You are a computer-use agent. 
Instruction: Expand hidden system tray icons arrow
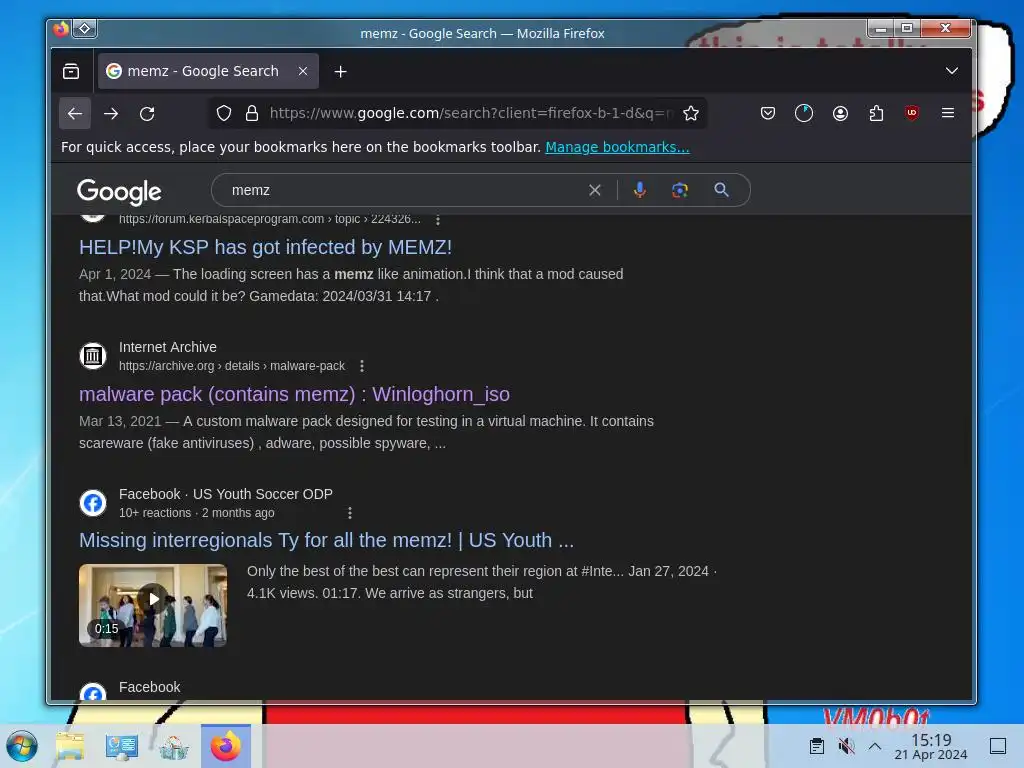875,746
